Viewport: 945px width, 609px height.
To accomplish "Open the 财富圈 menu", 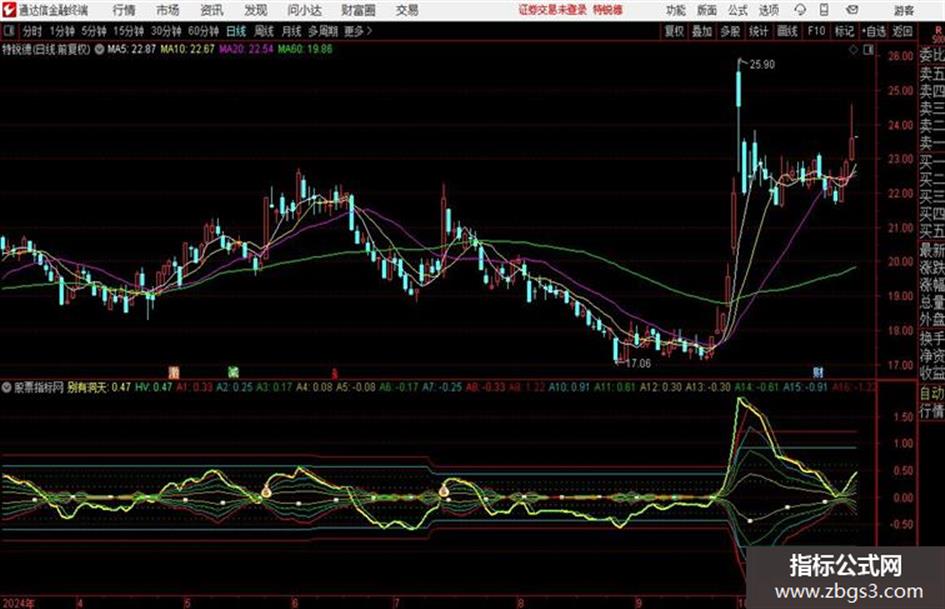I will 358,10.
